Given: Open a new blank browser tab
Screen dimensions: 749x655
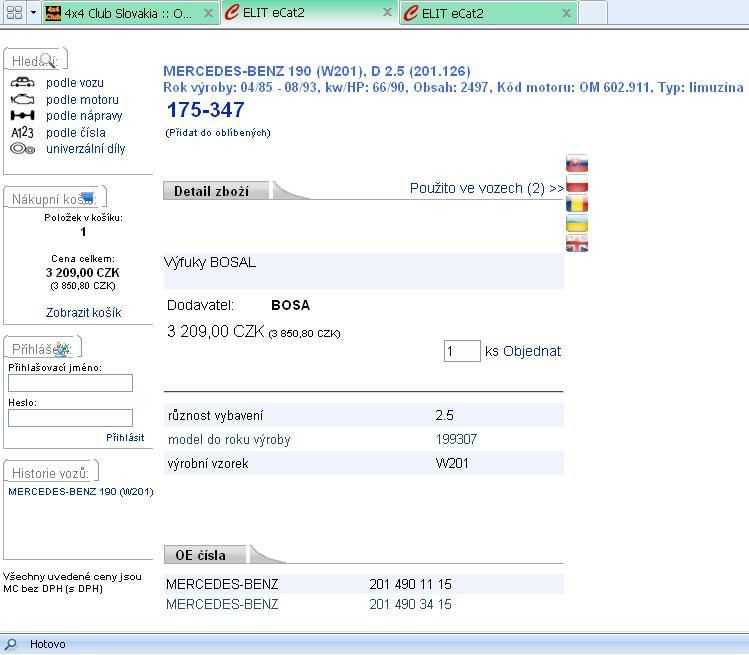Looking at the screenshot, I should tap(593, 13).
